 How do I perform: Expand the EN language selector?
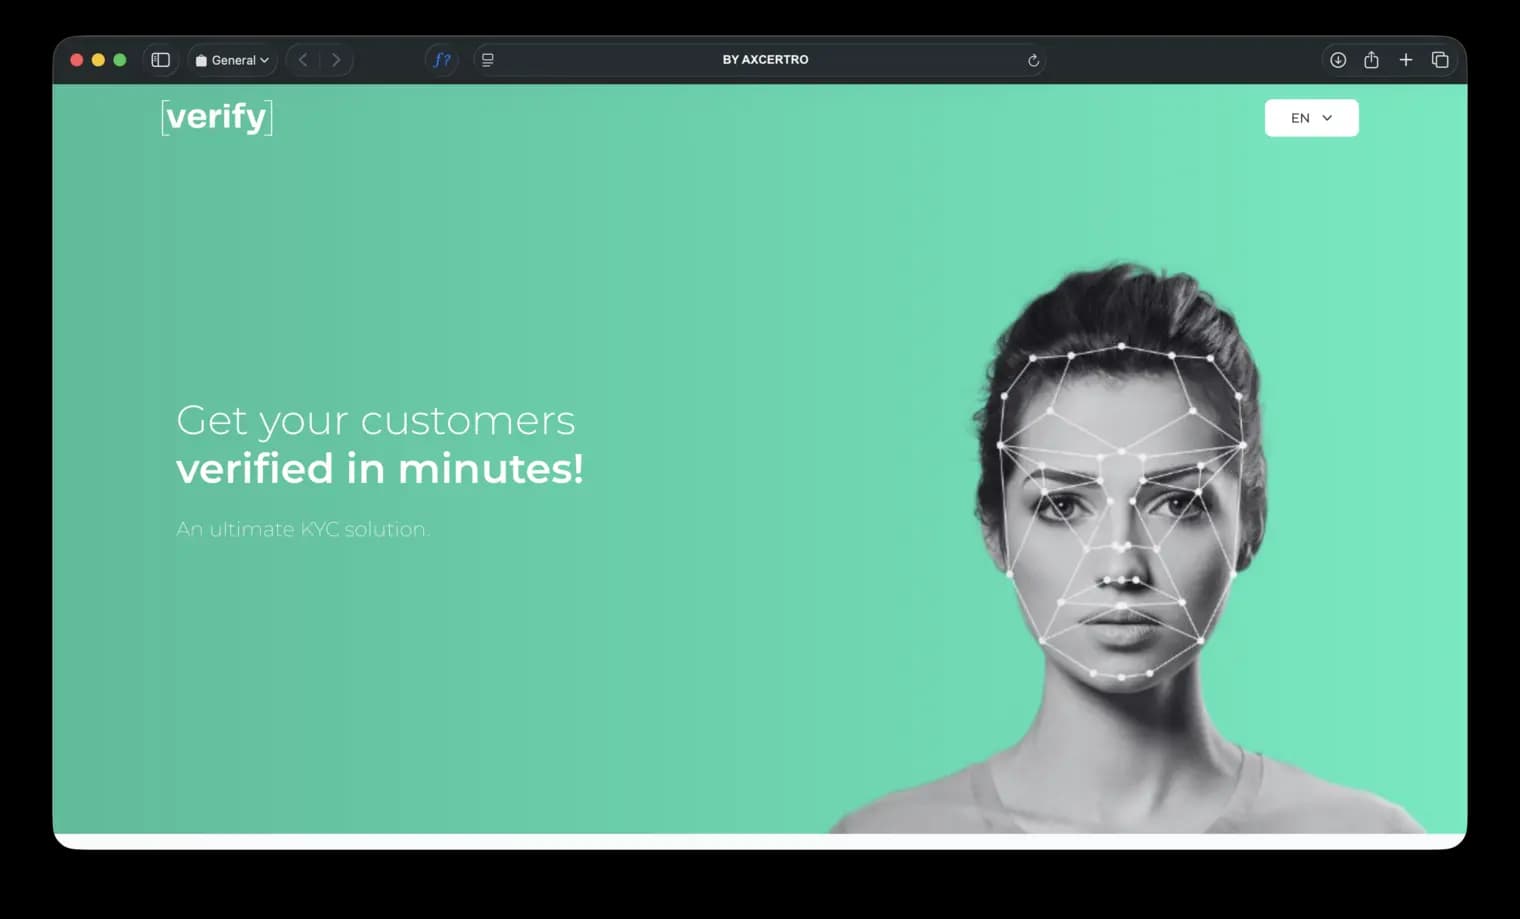(1326, 117)
